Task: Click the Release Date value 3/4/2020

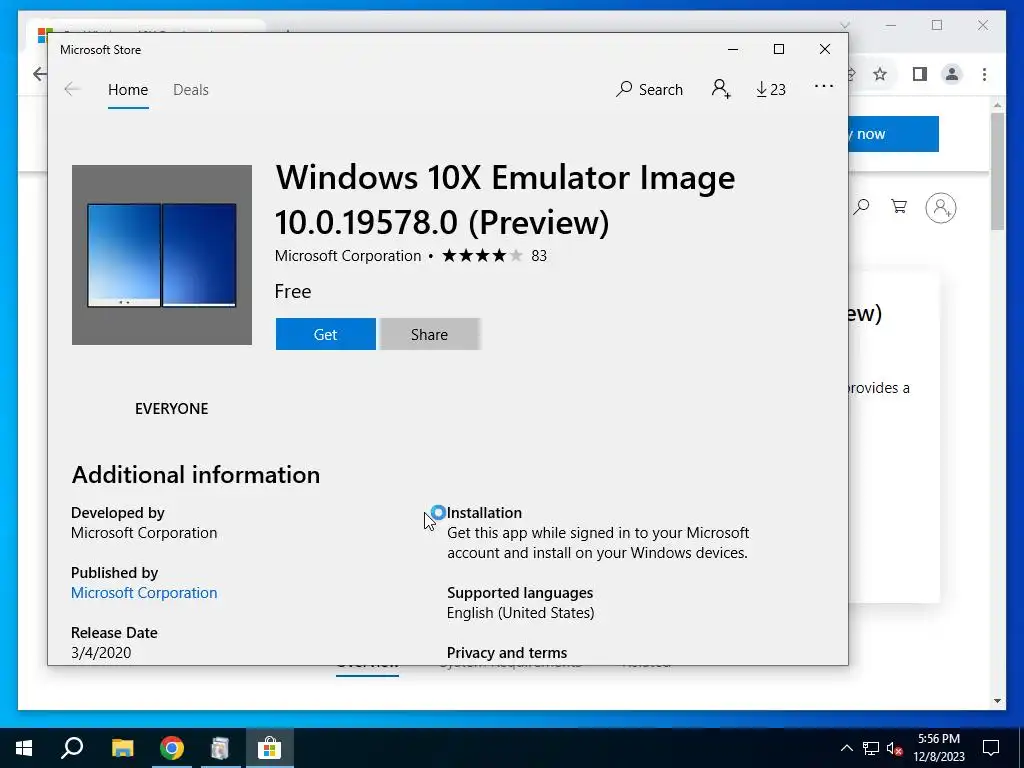Action: 101,652
